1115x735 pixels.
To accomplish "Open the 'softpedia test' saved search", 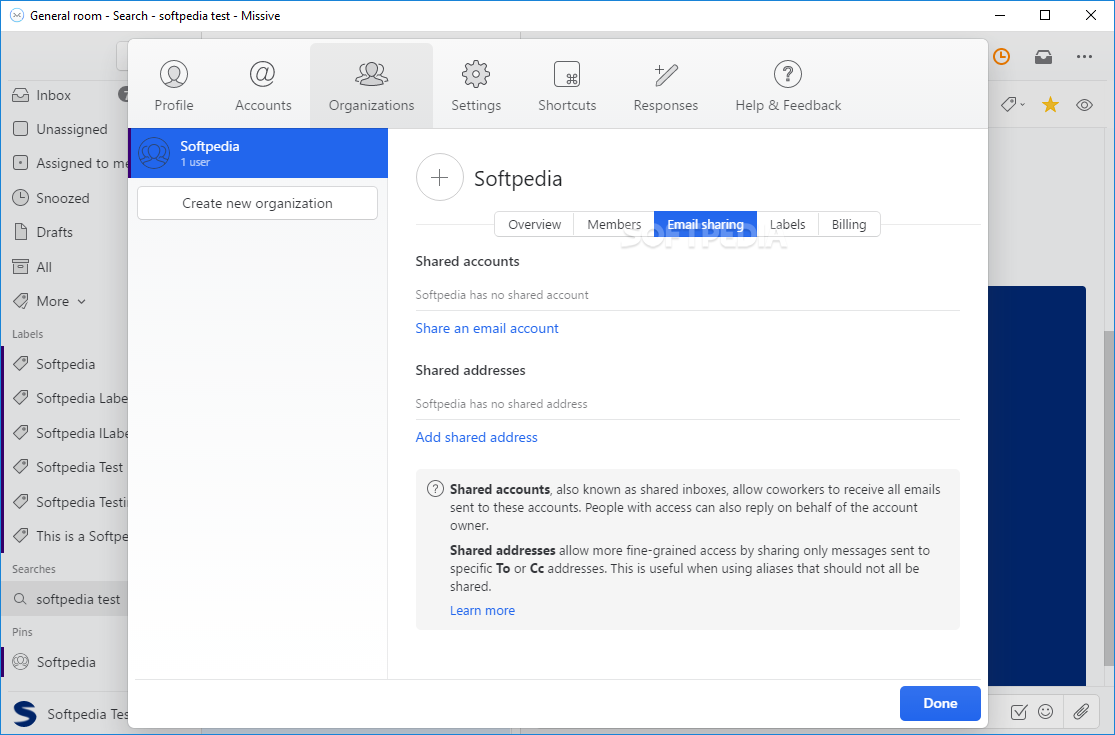I will click(66, 599).
